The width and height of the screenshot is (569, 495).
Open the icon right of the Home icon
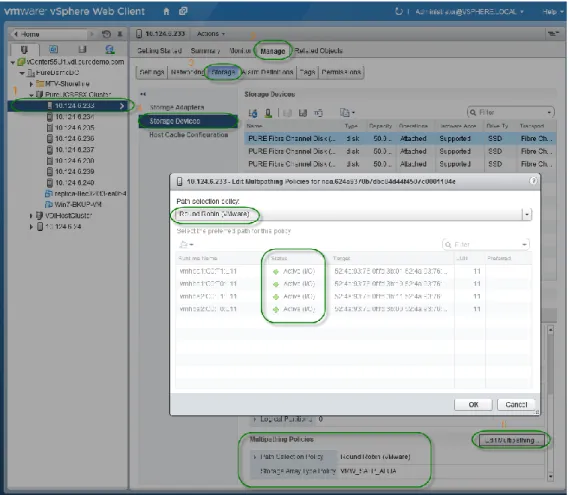point(183,11)
